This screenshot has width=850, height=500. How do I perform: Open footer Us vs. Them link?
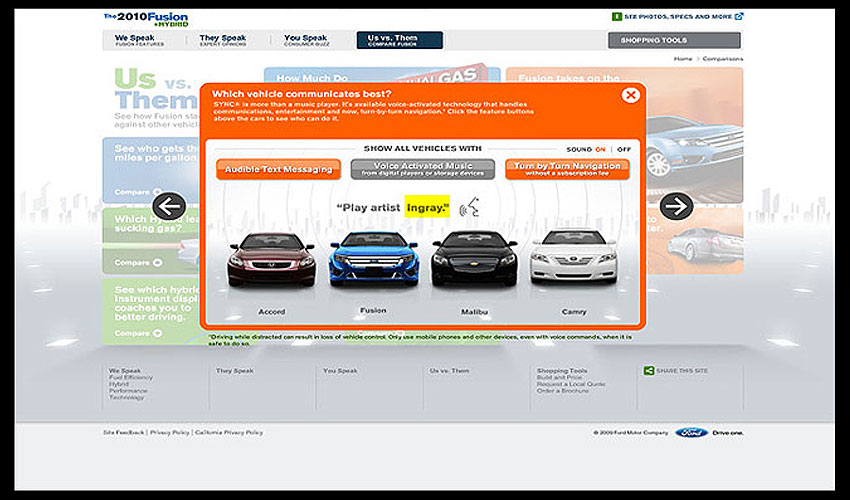pos(449,371)
